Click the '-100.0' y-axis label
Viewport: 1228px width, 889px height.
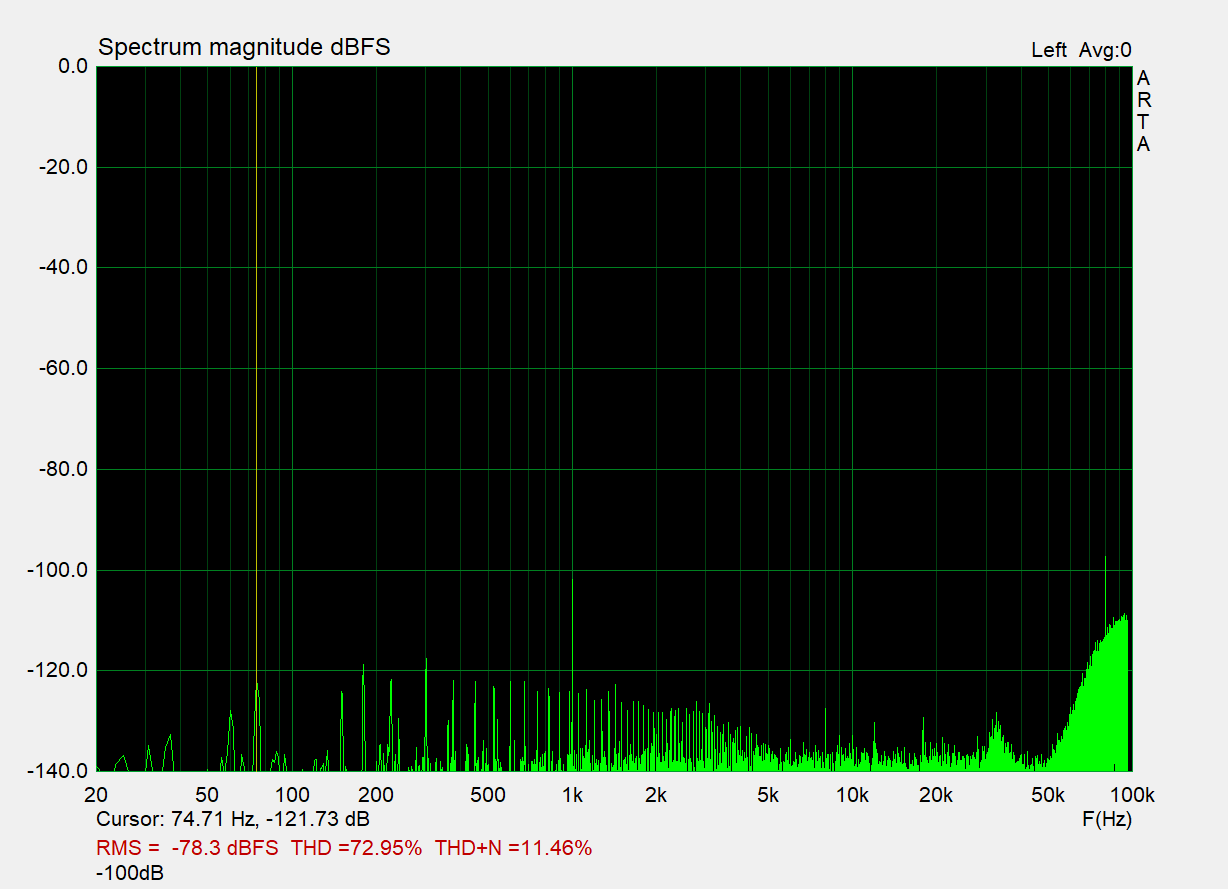59,570
